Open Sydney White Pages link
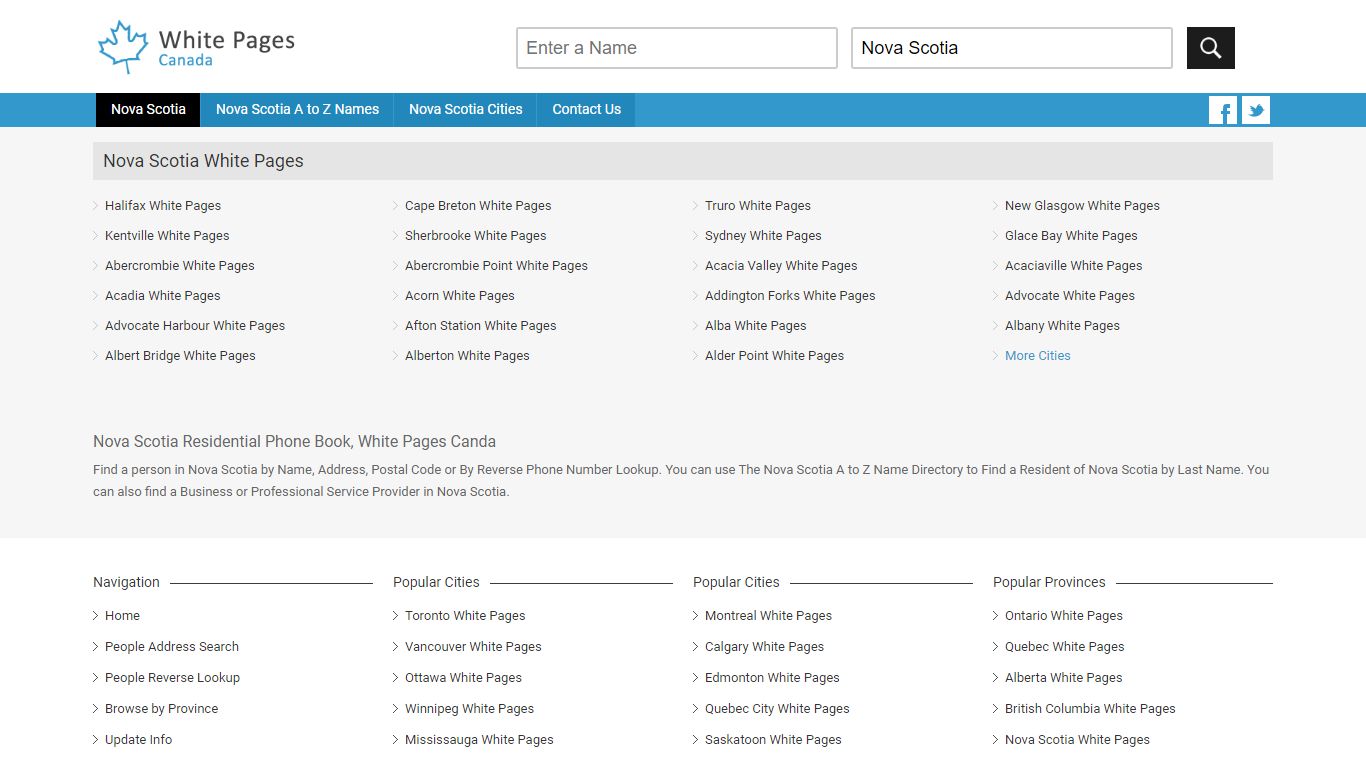Viewport: 1366px width, 768px height. coord(763,236)
